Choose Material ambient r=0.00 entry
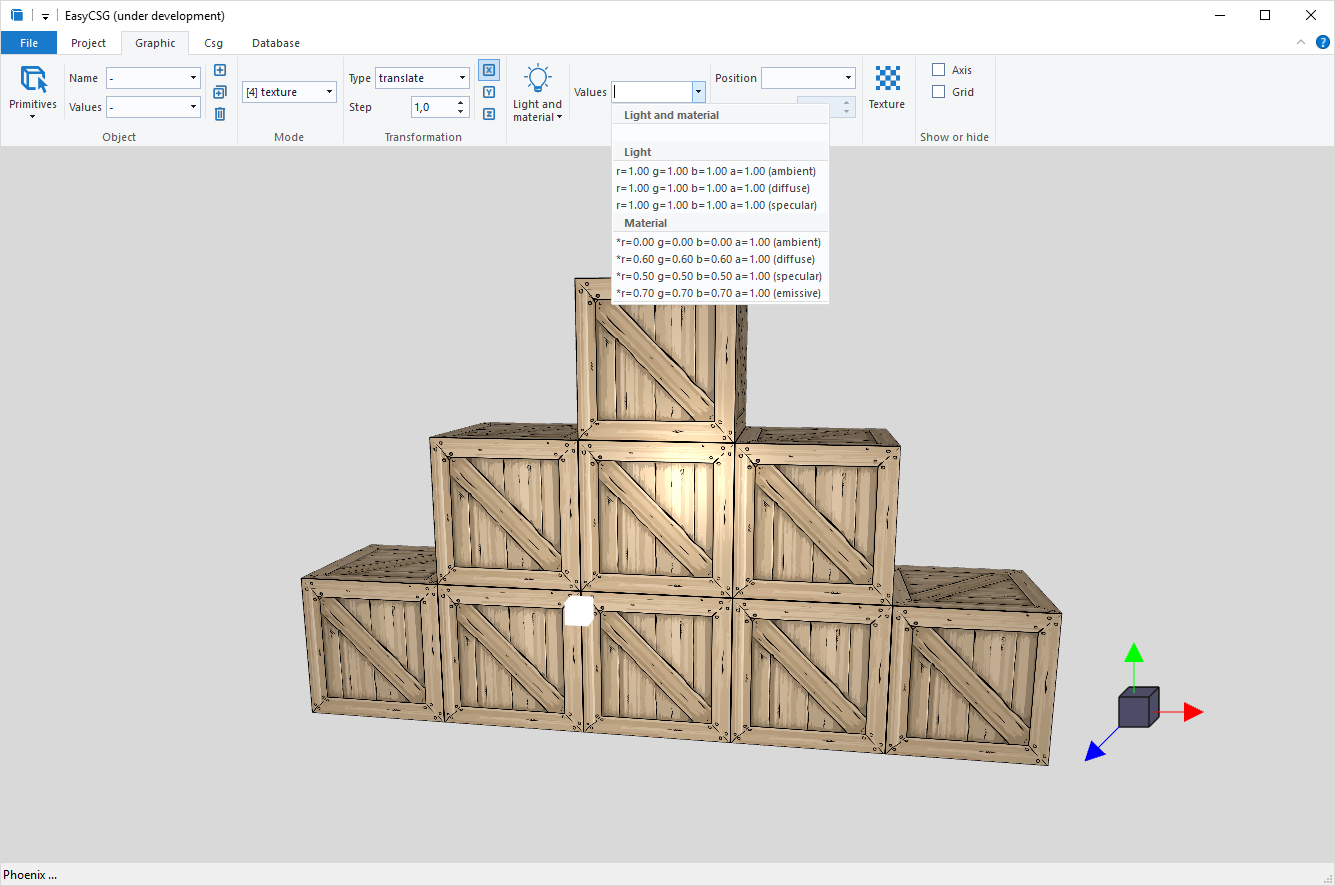The width and height of the screenshot is (1335, 886). (720, 242)
